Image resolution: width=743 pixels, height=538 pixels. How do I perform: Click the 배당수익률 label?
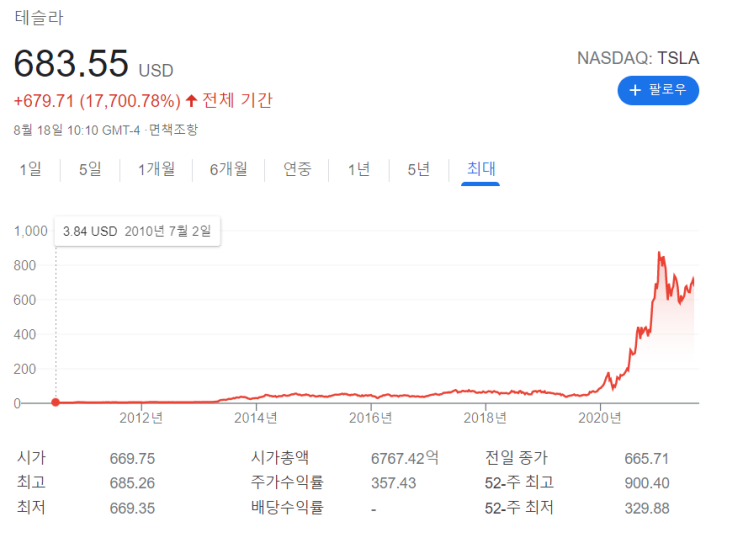[x=287, y=507]
